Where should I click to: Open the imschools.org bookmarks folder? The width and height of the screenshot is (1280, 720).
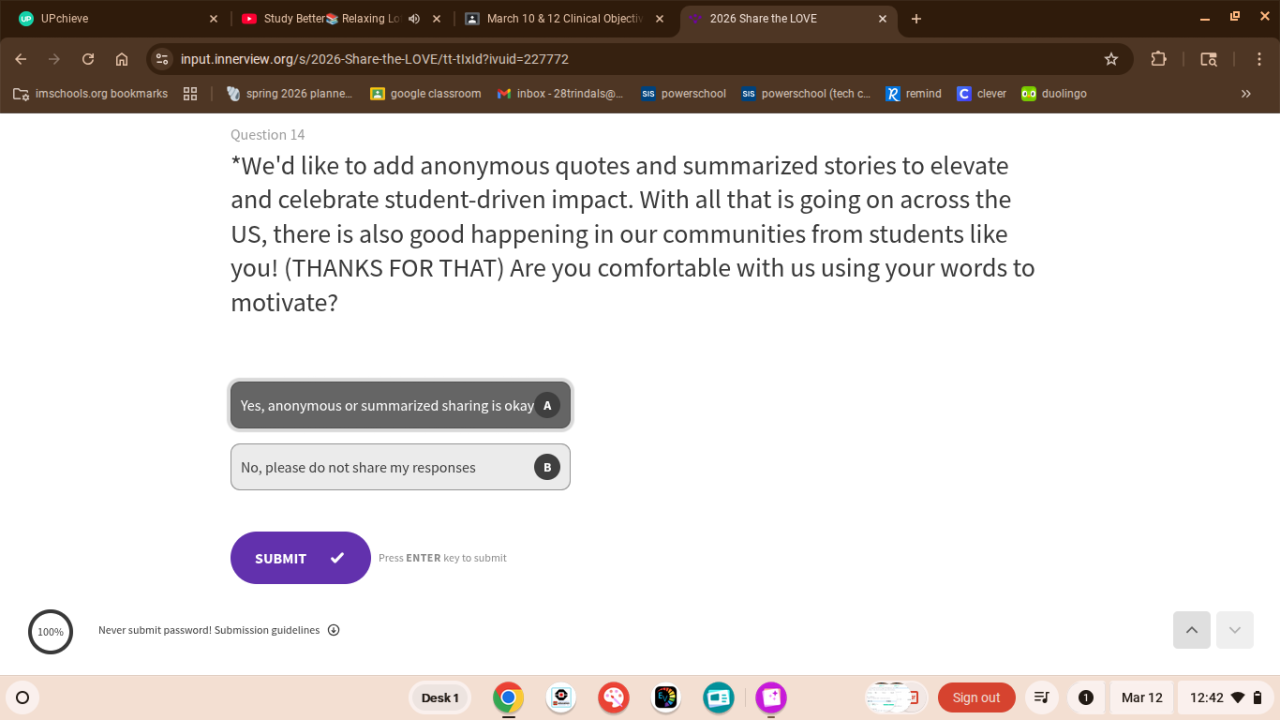tap(90, 94)
